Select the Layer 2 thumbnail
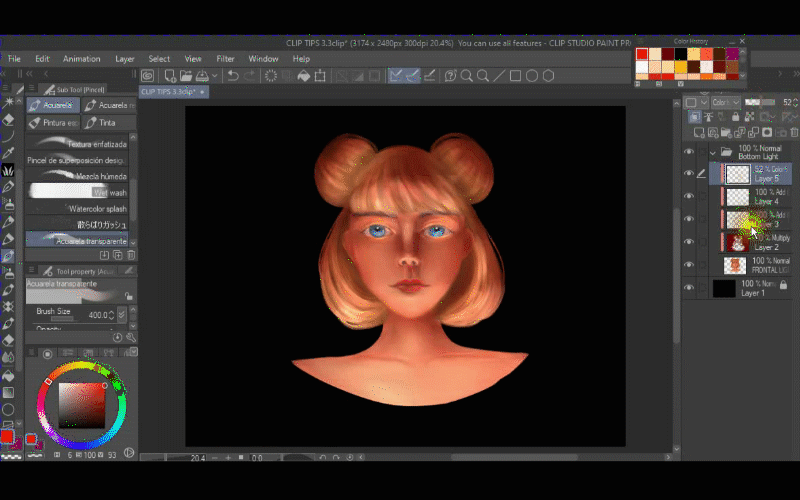800x500 pixels. (x=737, y=242)
